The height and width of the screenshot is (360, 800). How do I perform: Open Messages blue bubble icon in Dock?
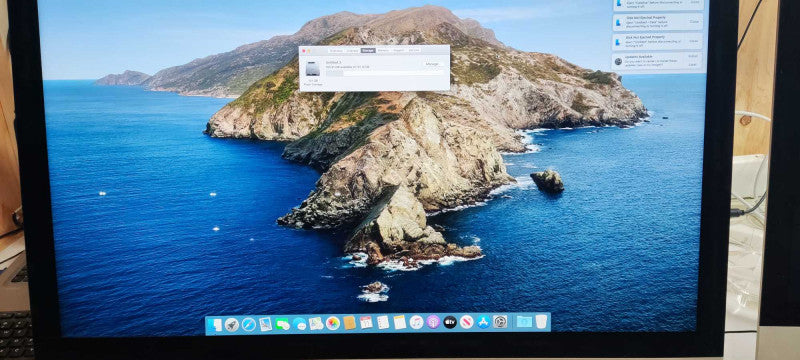[299, 324]
